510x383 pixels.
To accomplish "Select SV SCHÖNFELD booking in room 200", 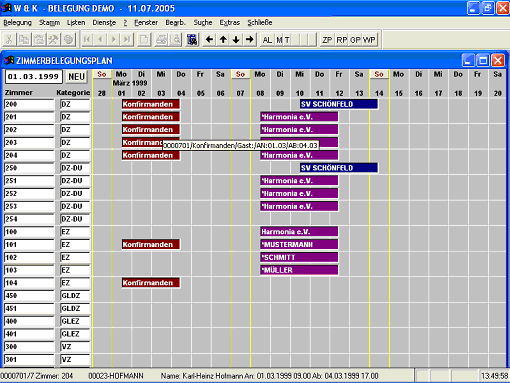I will (x=339, y=104).
